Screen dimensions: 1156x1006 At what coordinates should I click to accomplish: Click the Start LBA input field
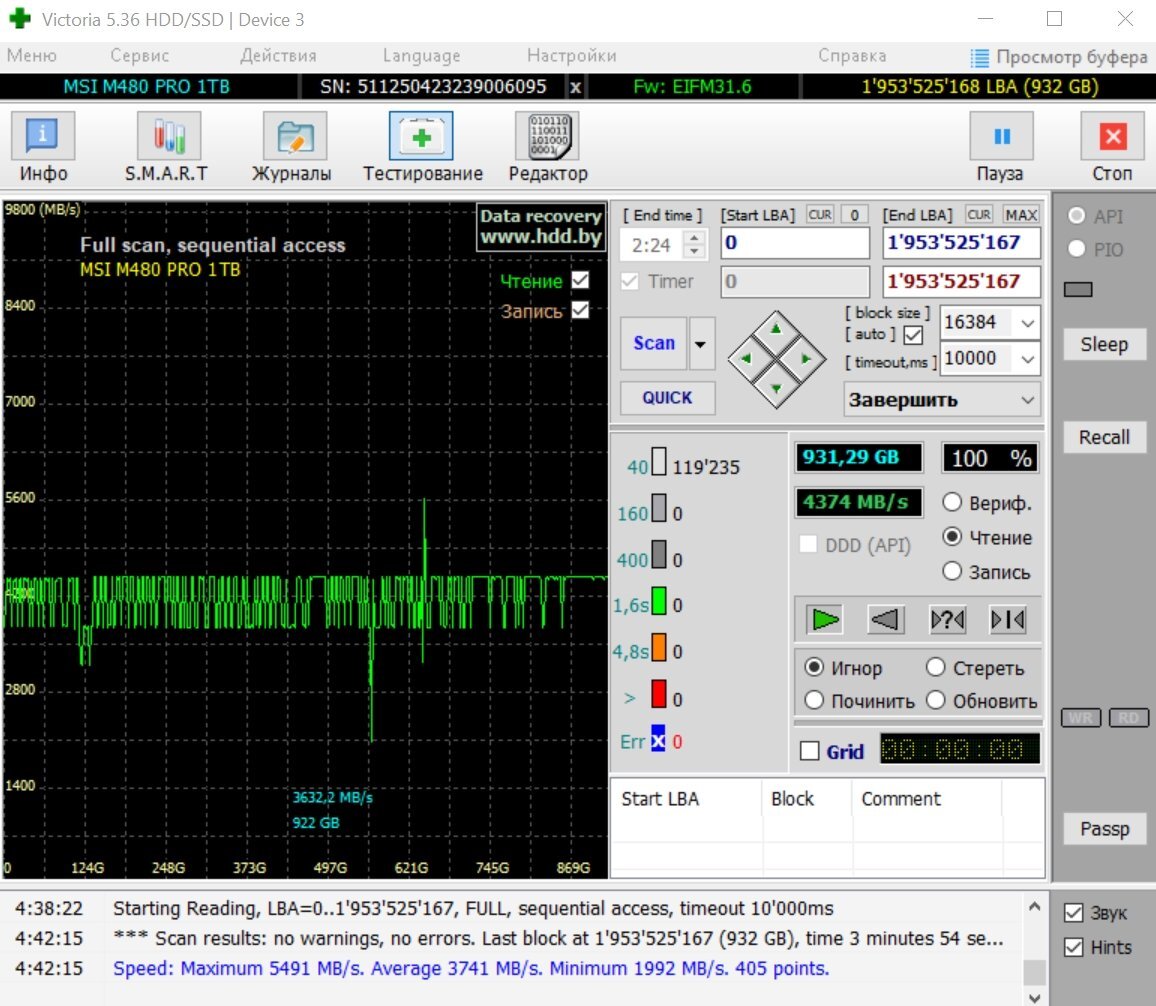pyautogui.click(x=795, y=243)
